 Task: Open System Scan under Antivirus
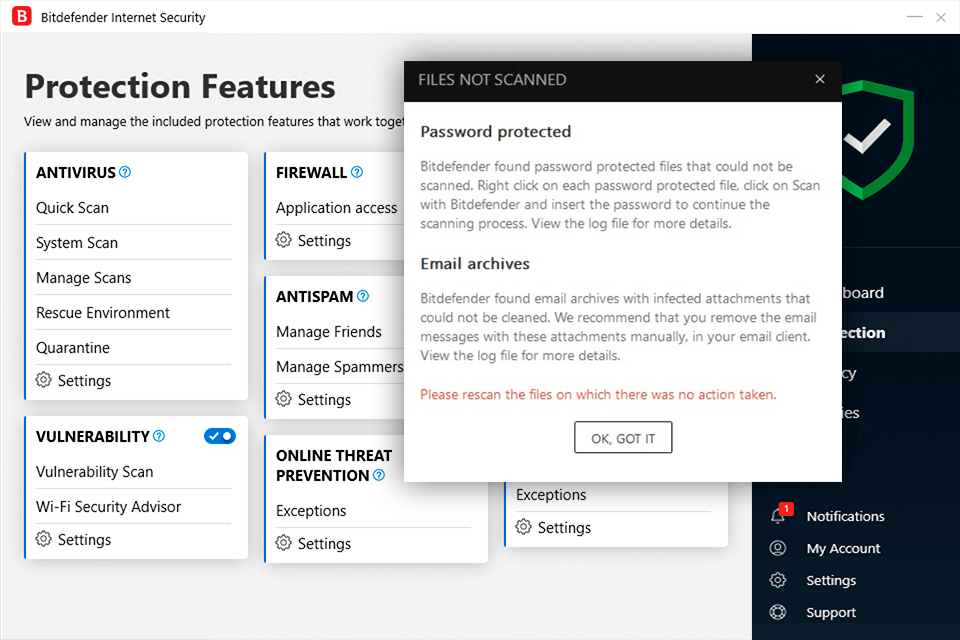(x=77, y=243)
